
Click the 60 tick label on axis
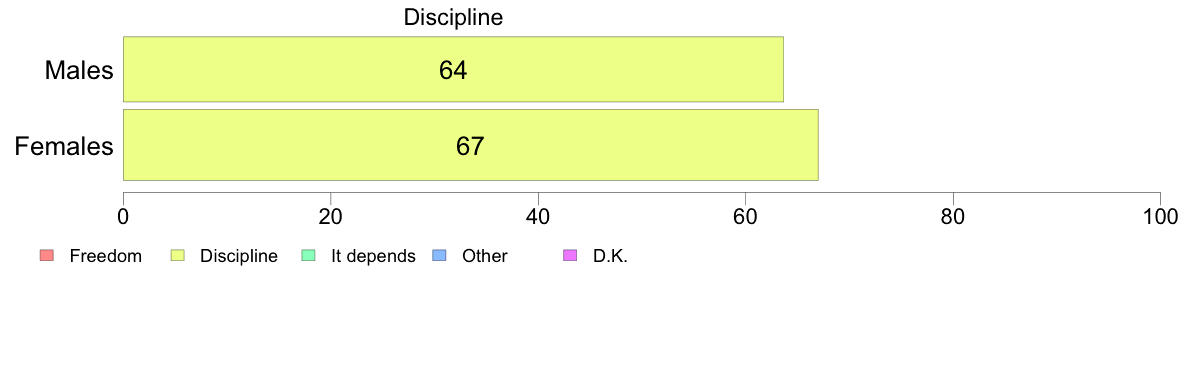point(746,216)
